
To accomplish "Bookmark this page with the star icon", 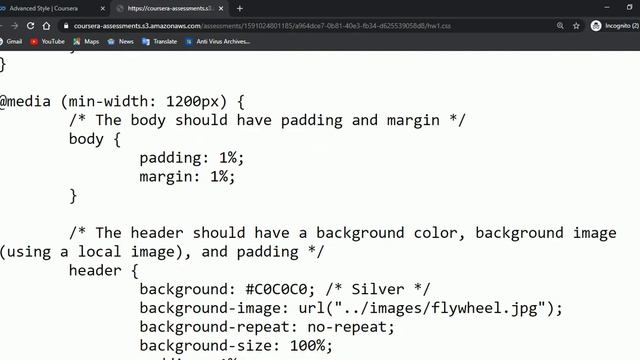I will [x=576, y=26].
